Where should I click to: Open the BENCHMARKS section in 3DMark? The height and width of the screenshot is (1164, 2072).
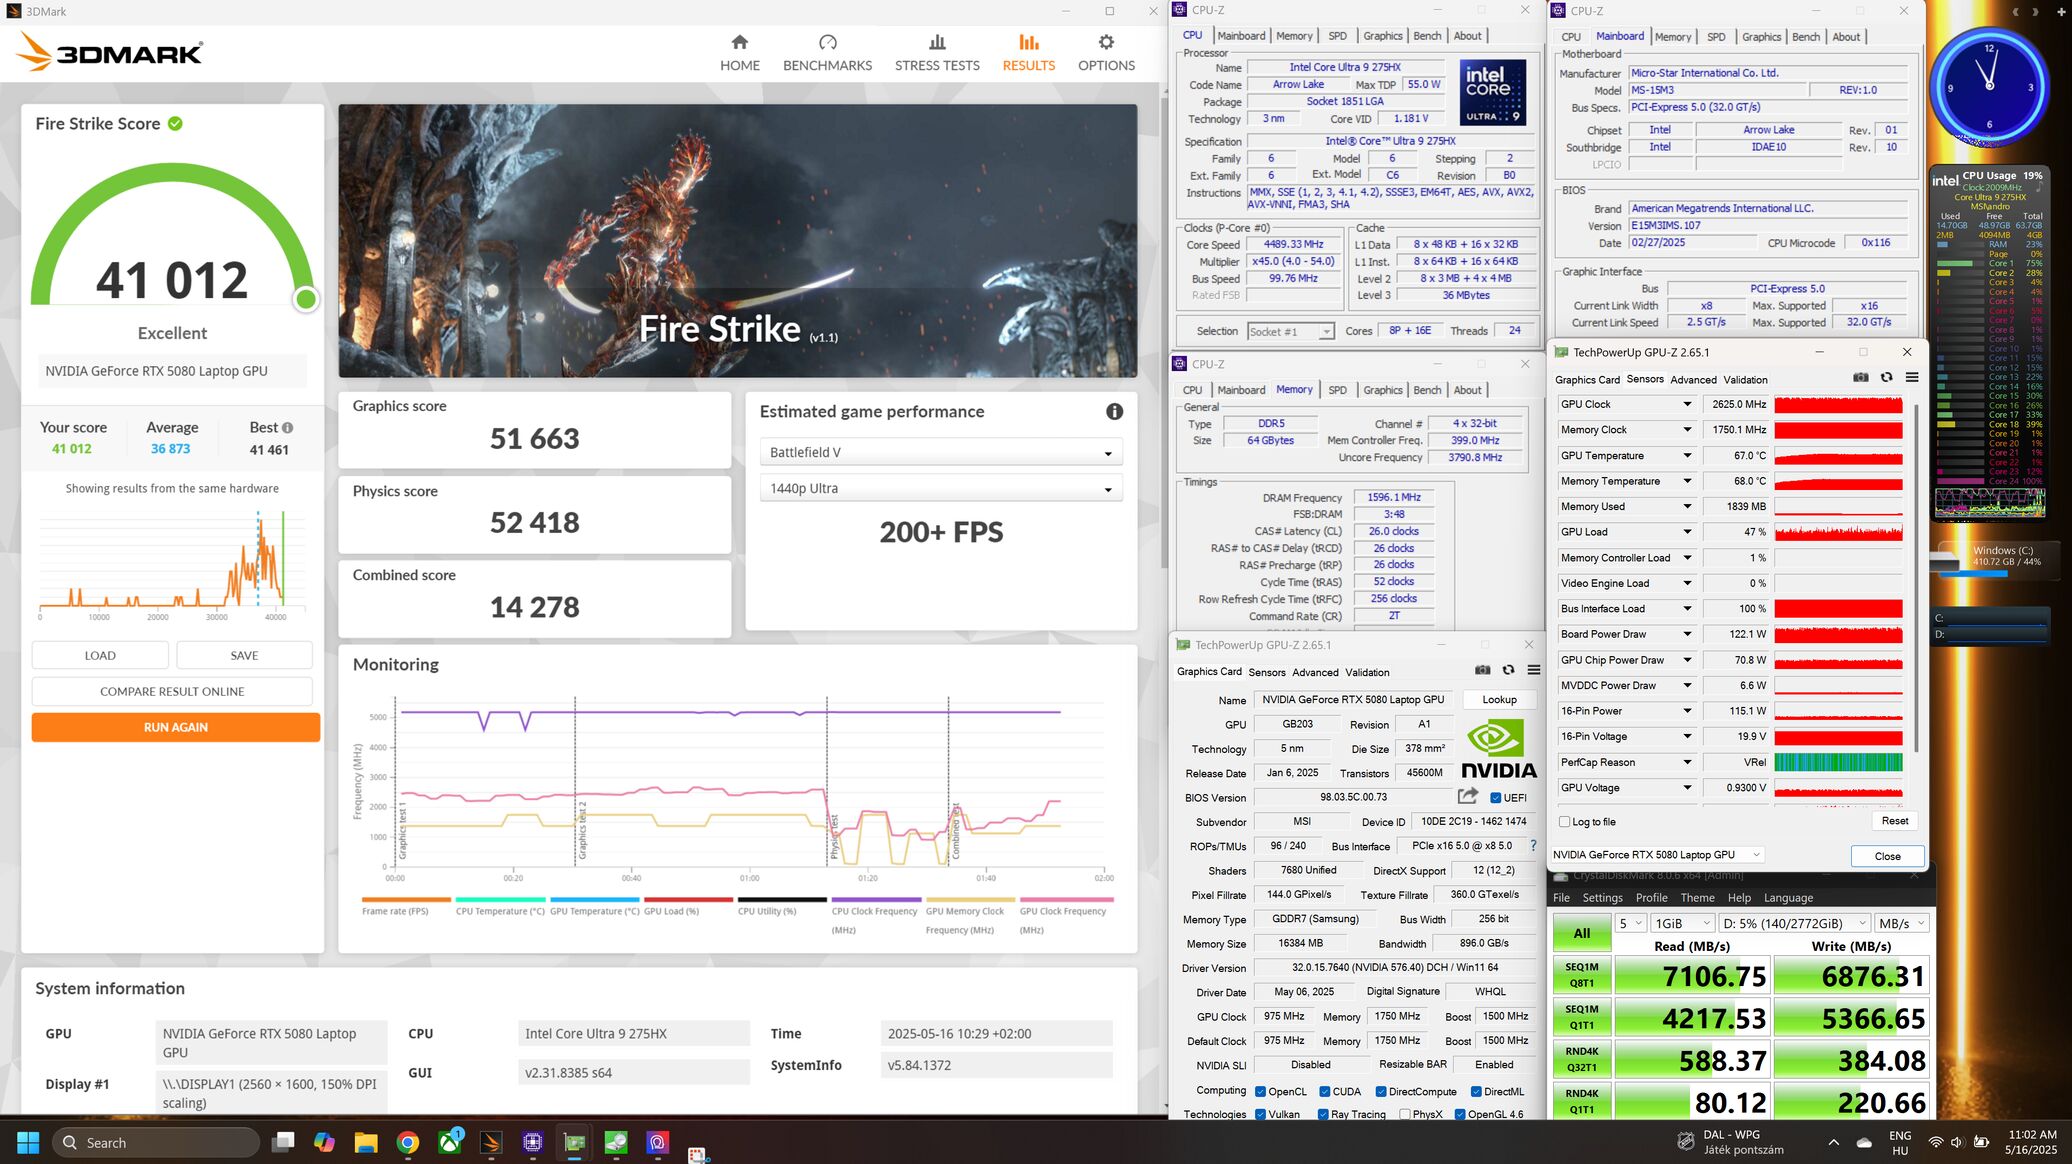(827, 52)
